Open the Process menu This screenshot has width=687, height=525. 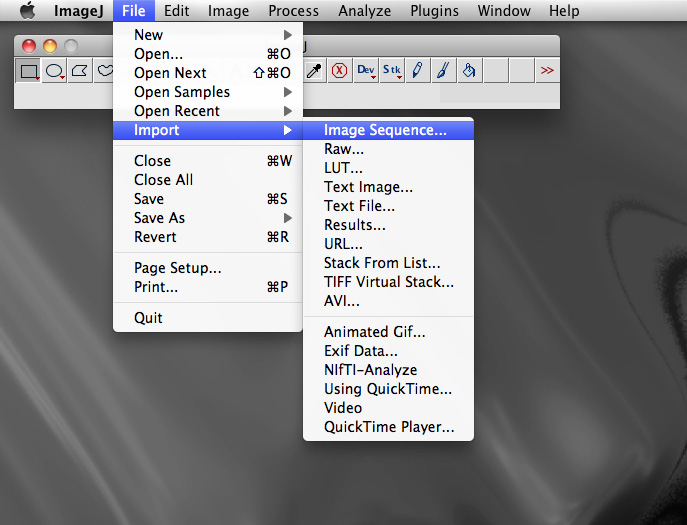pos(293,11)
